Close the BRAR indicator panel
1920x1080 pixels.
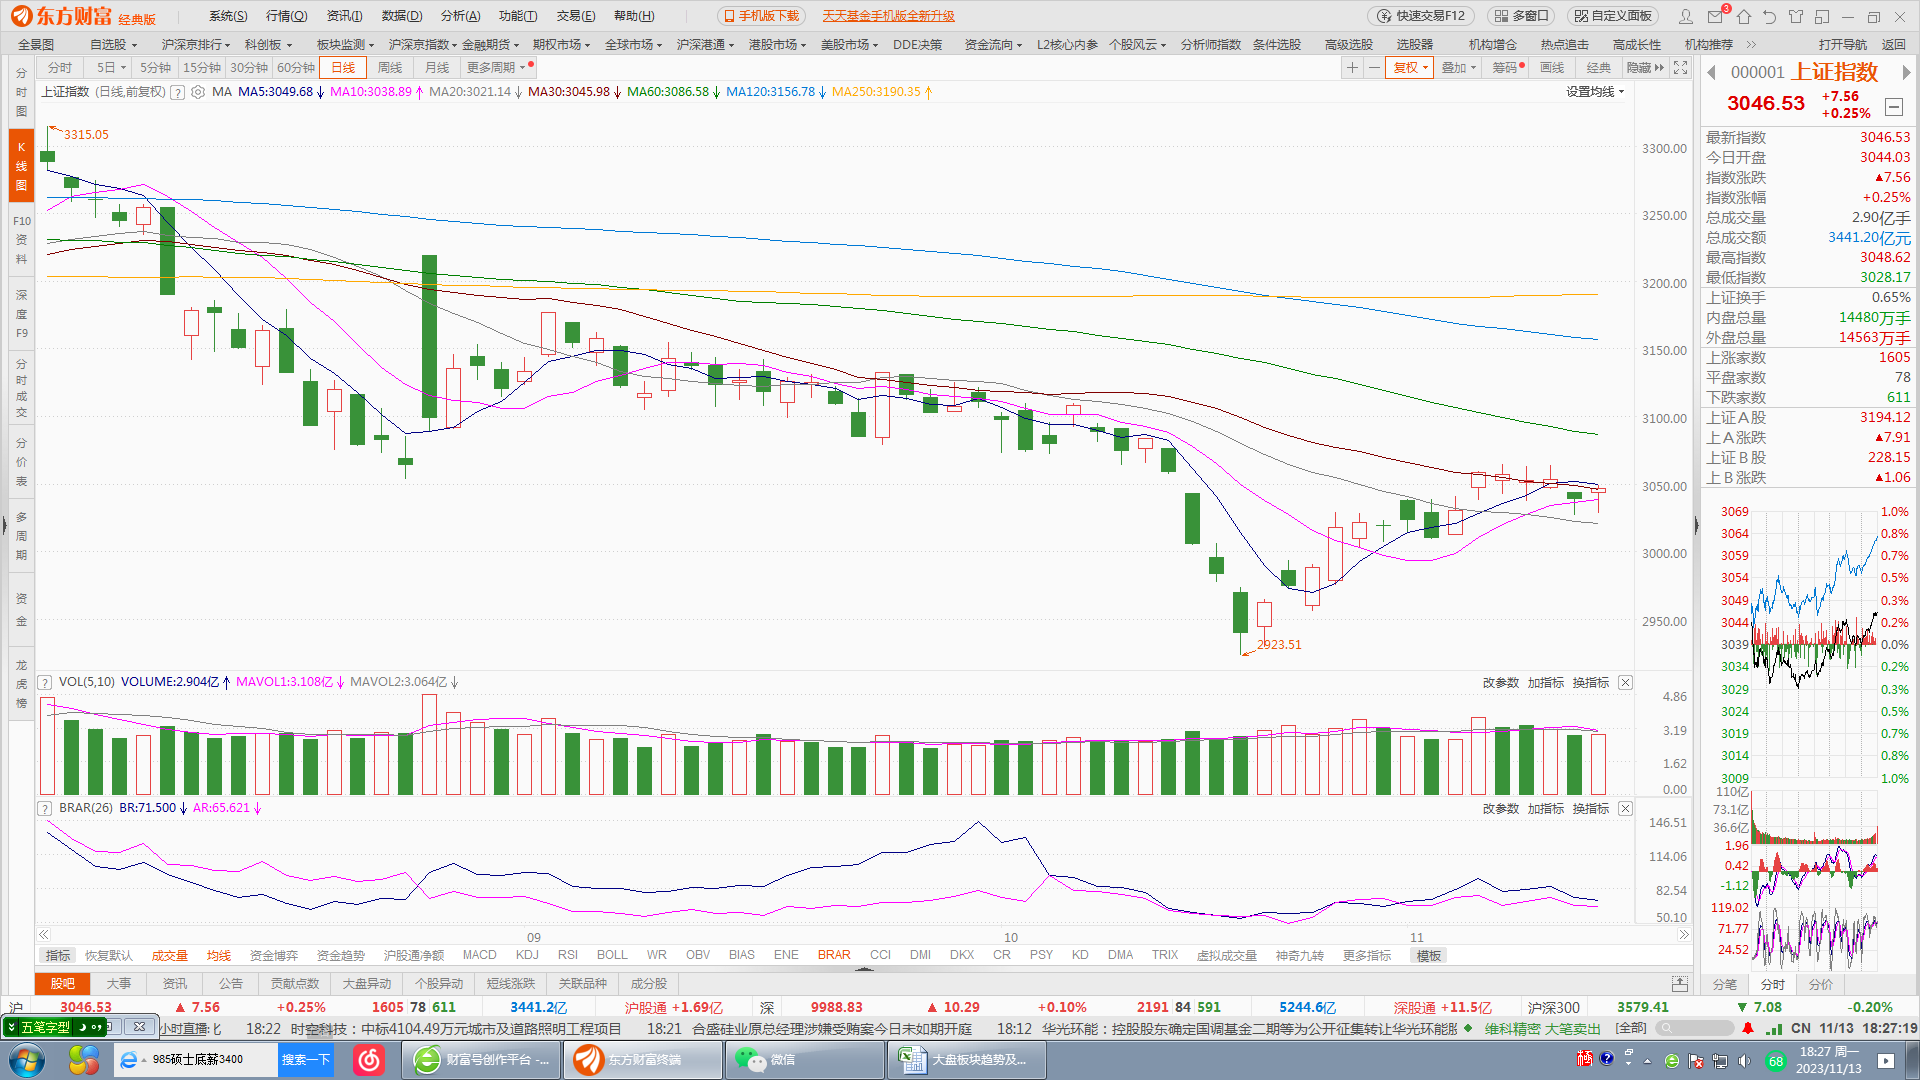[1625, 808]
